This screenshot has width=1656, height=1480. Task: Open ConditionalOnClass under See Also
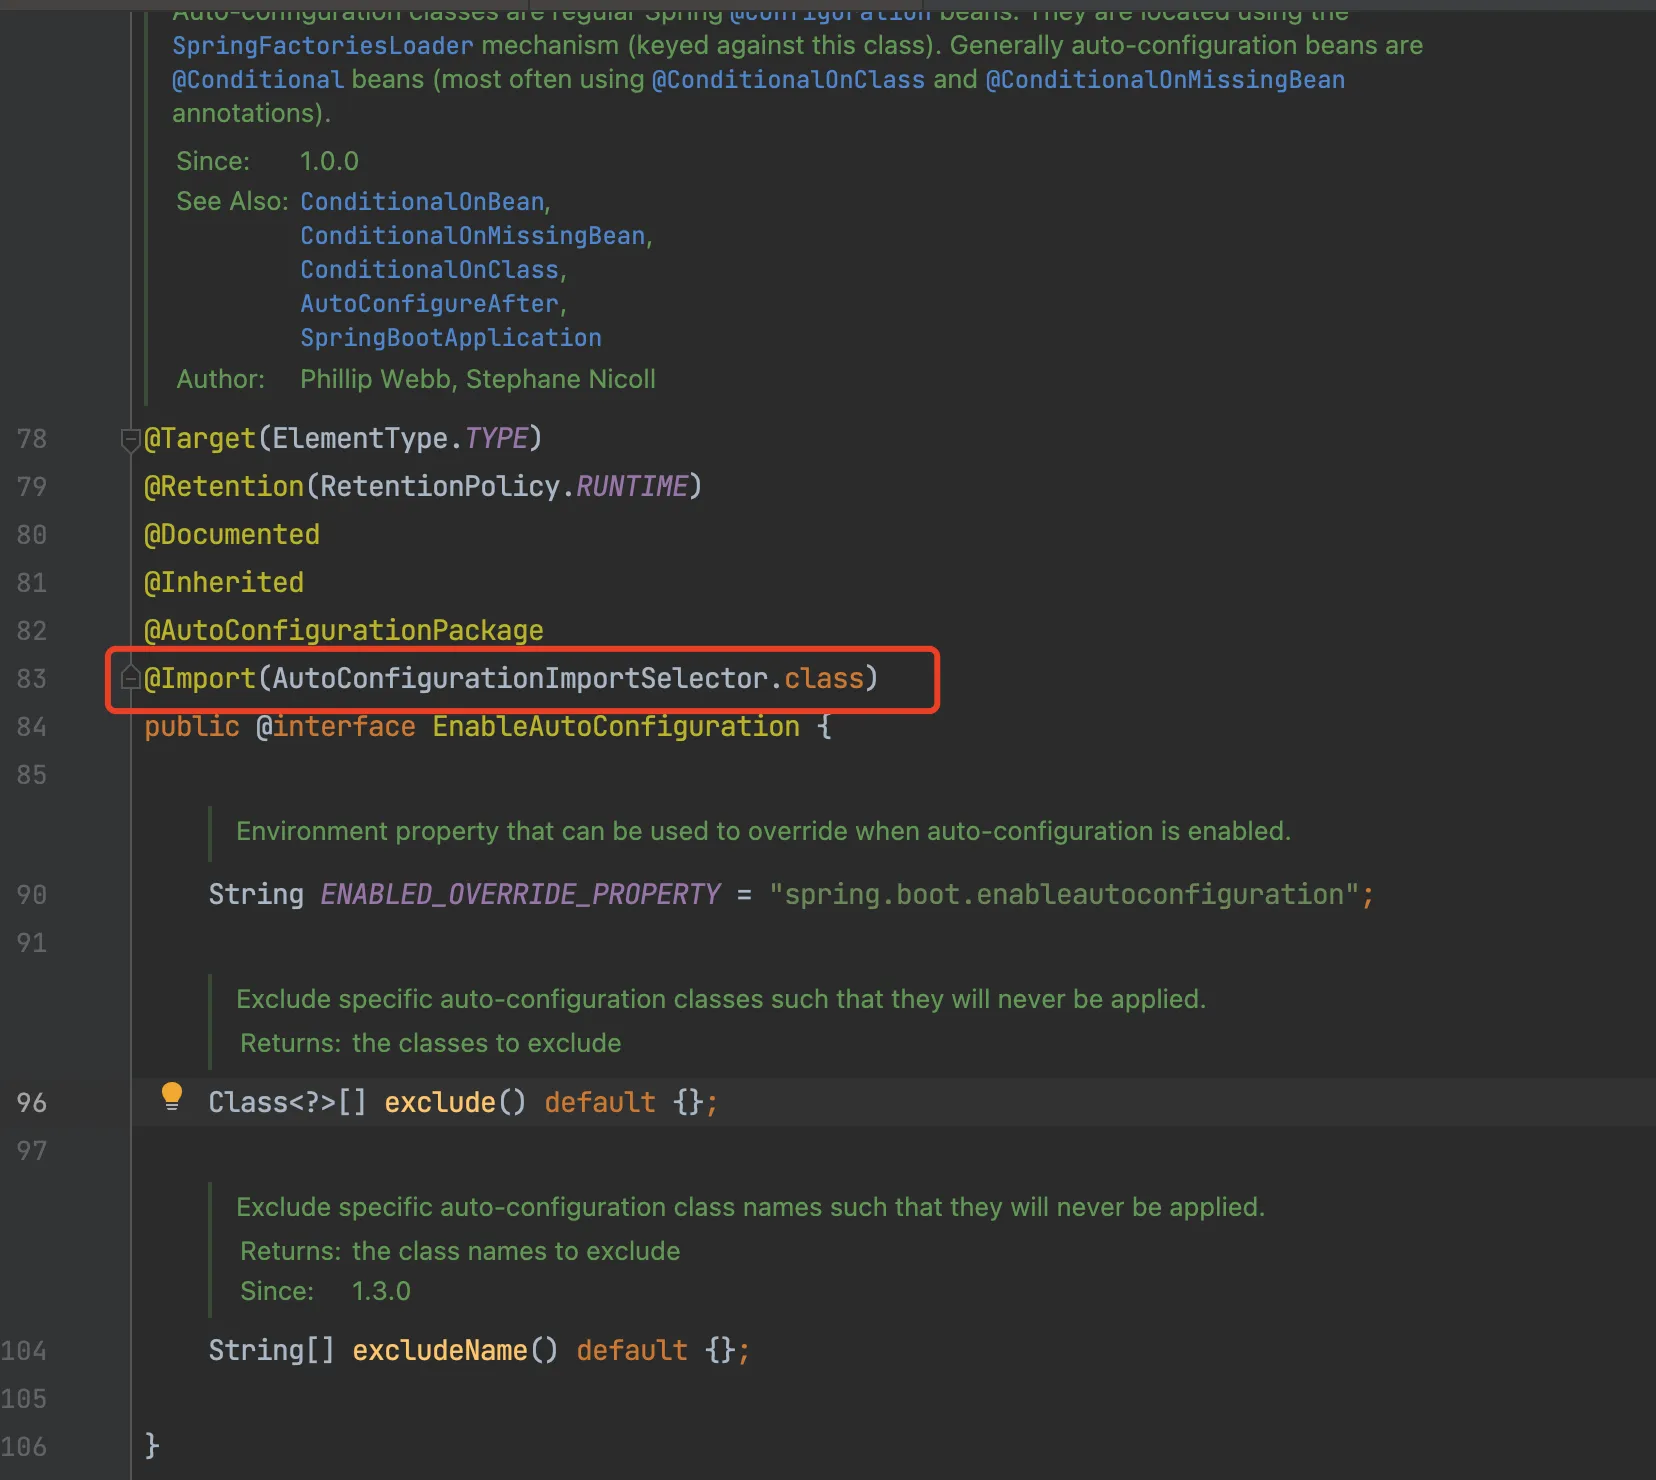click(430, 270)
